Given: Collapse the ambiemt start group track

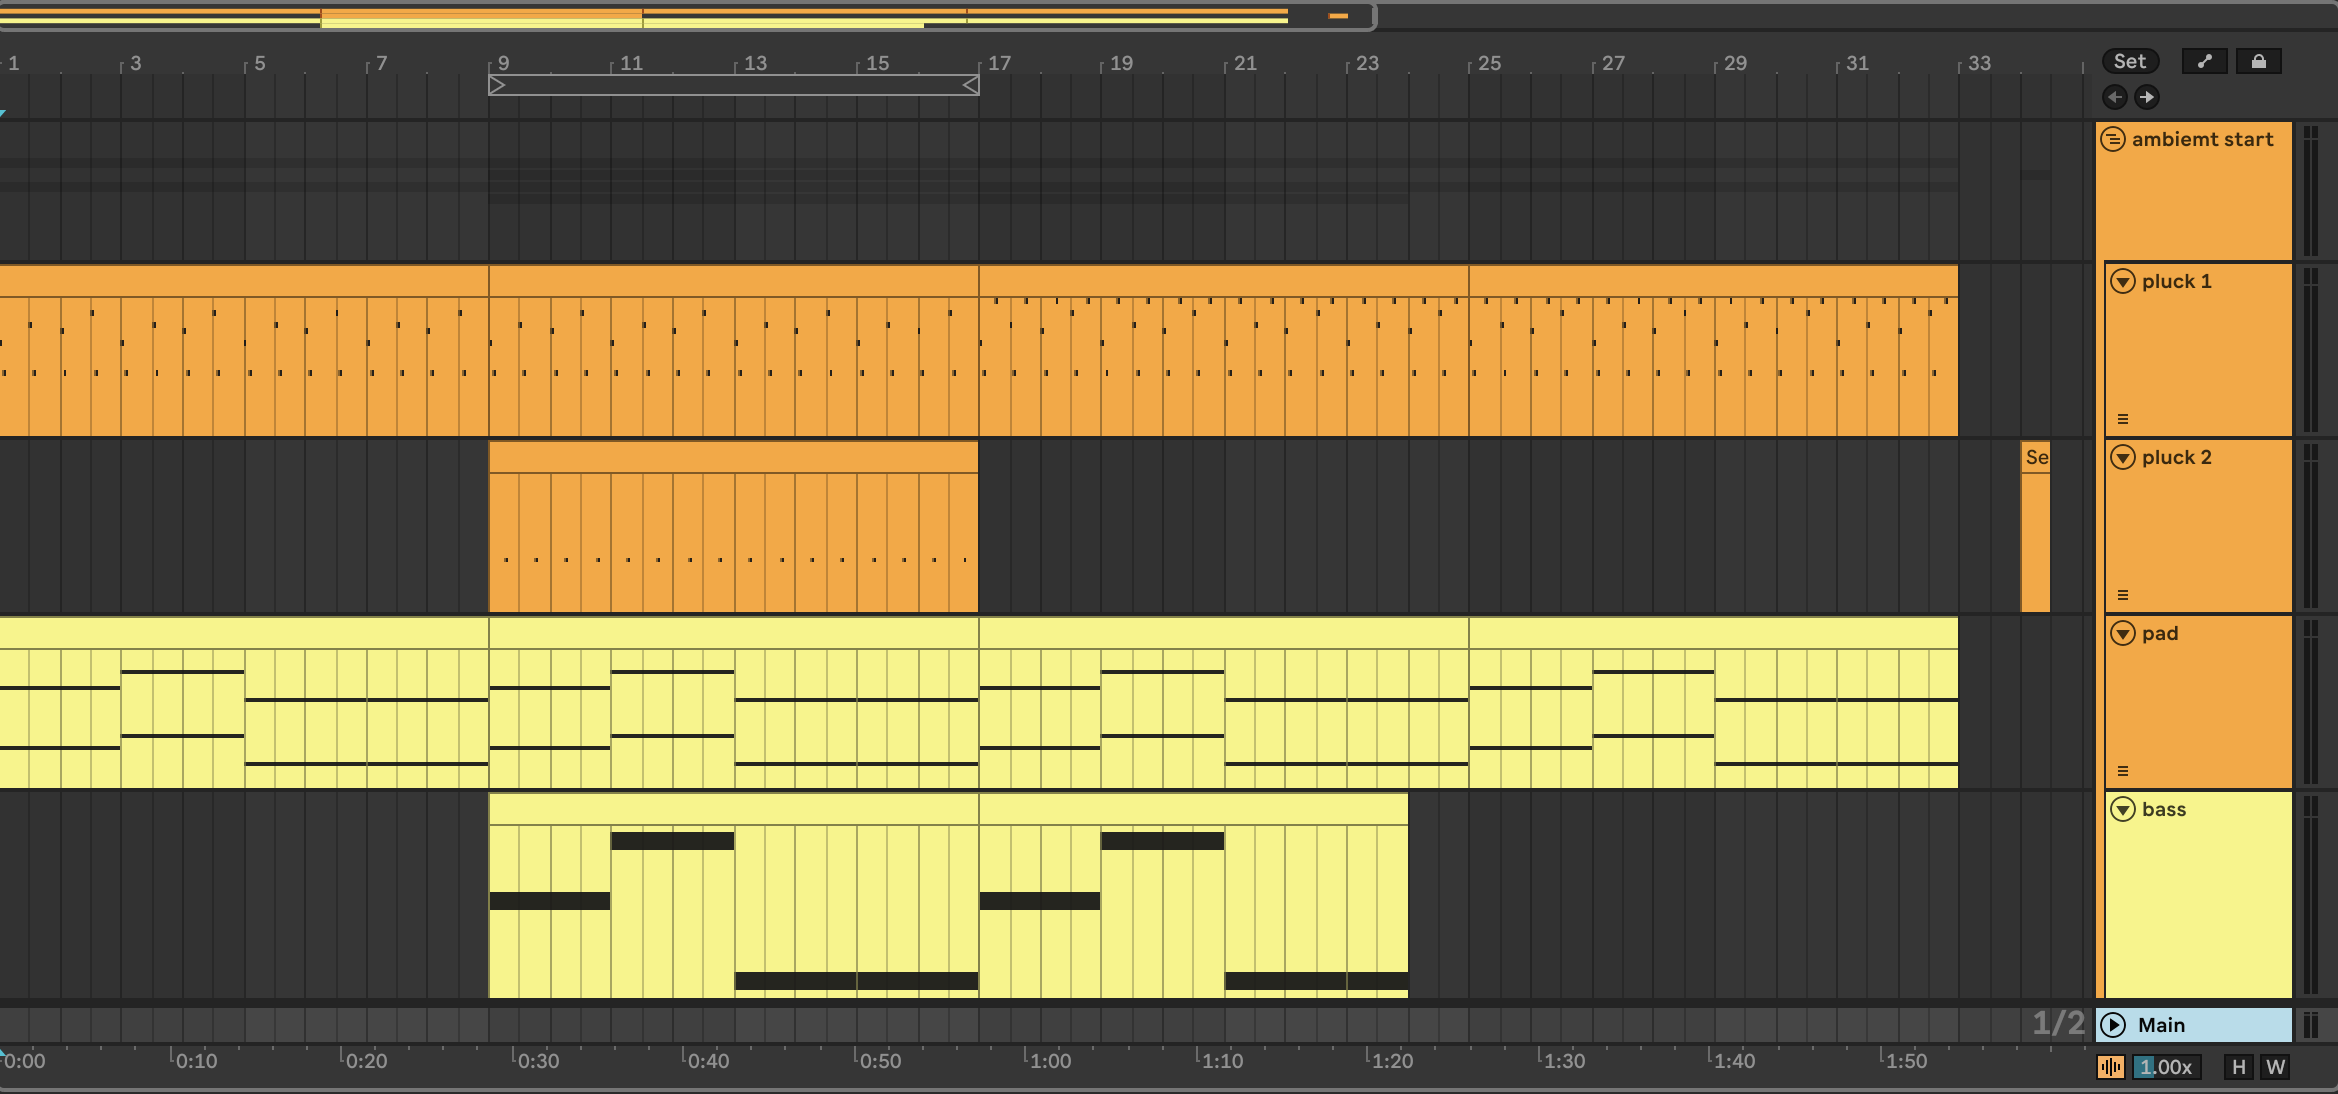Looking at the screenshot, I should click(x=2113, y=139).
